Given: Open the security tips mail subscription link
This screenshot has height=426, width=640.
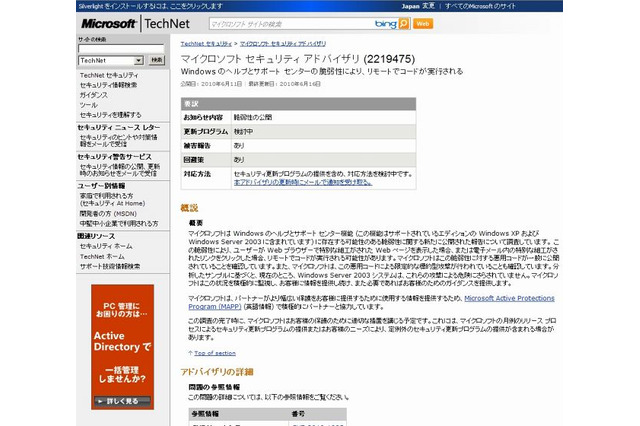Looking at the screenshot, I should 118,140.
